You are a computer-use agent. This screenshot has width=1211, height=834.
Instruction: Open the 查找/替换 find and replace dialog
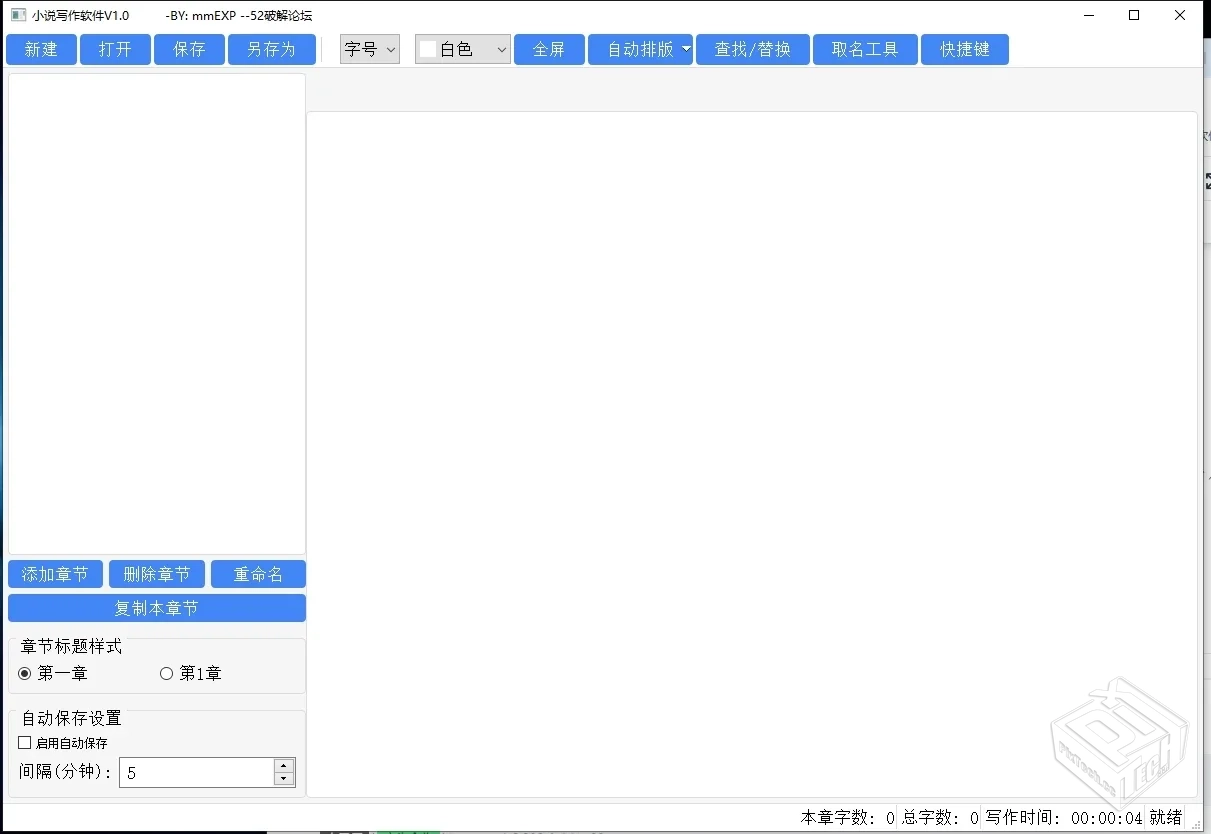(752, 49)
